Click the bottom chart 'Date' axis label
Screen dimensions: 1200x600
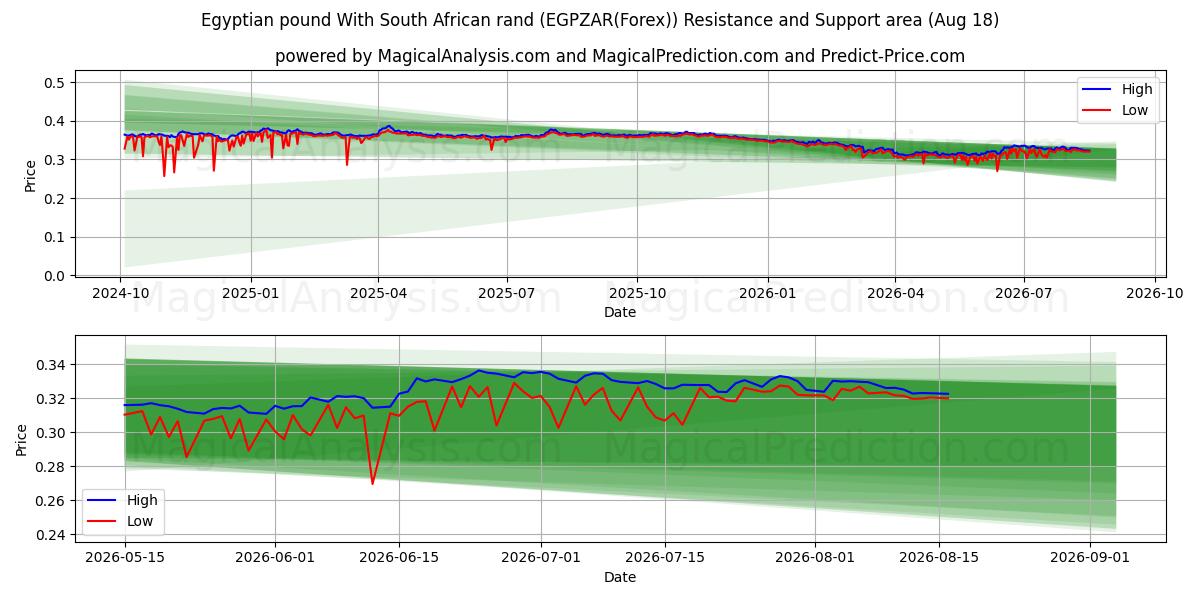tap(620, 577)
